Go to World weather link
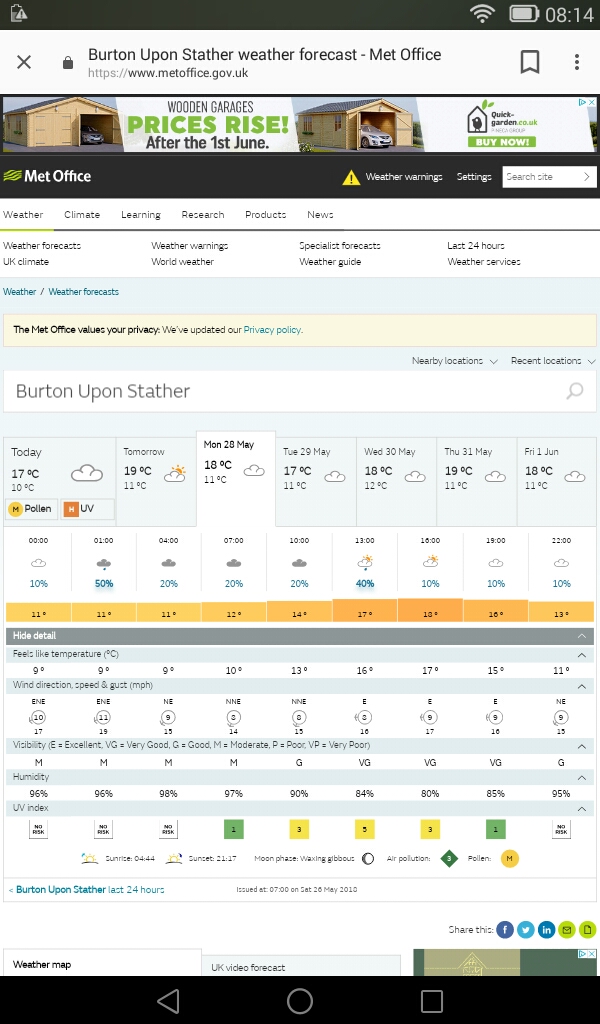This screenshot has height=1024, width=600. 182,261
